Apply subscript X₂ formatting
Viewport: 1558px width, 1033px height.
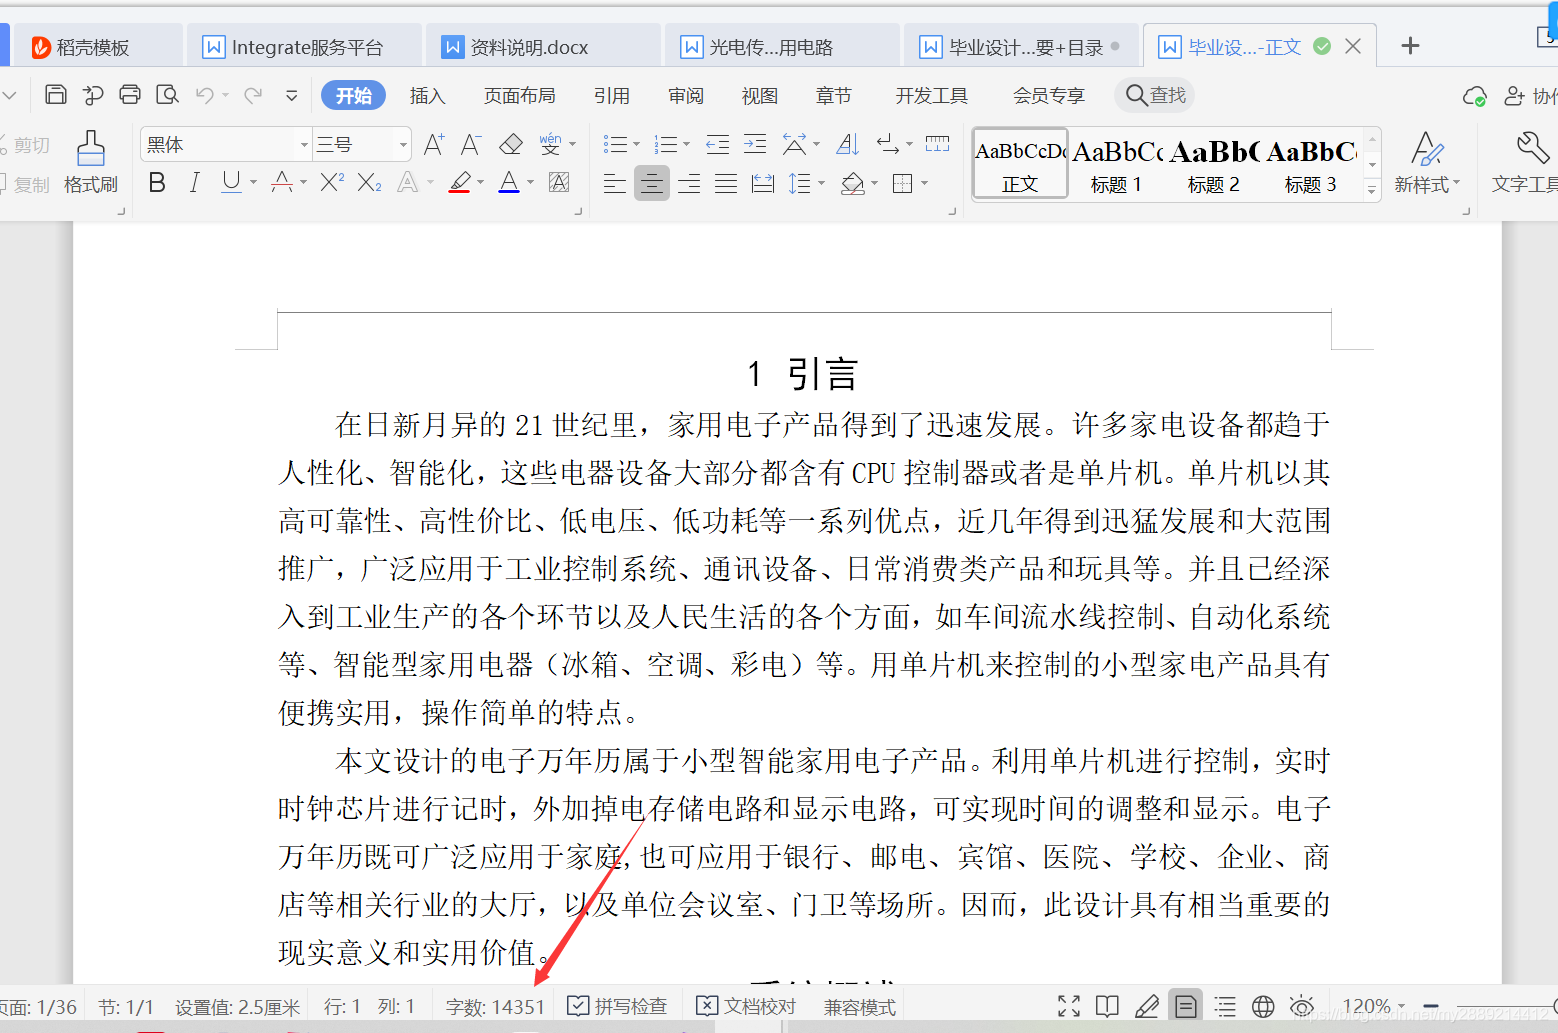click(x=369, y=182)
